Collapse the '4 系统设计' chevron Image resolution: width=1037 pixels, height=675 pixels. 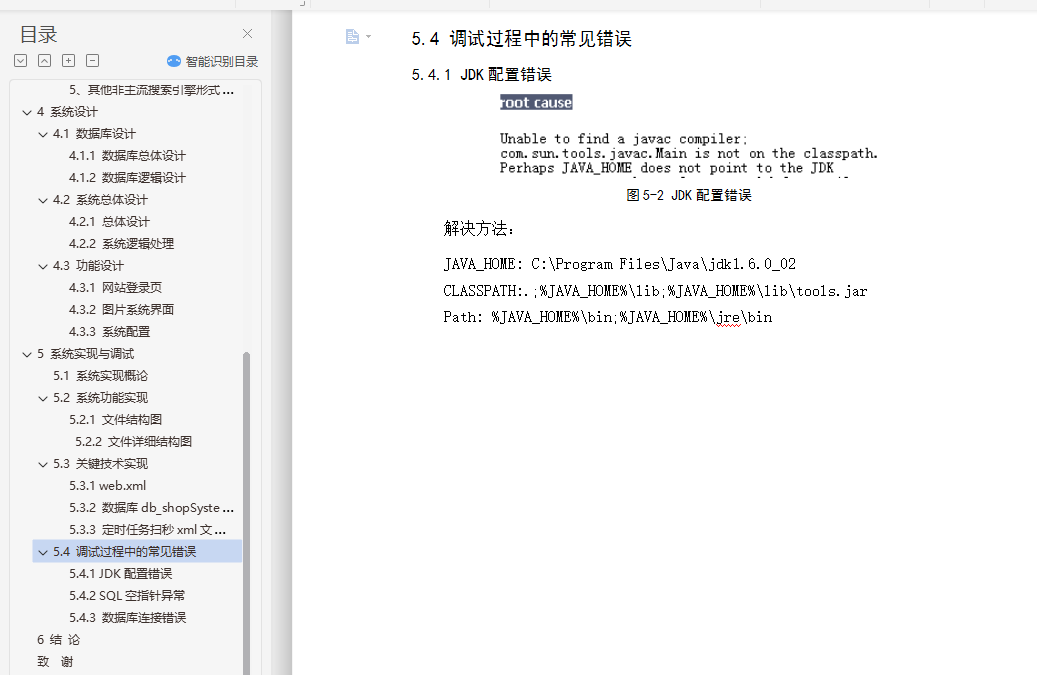point(27,112)
